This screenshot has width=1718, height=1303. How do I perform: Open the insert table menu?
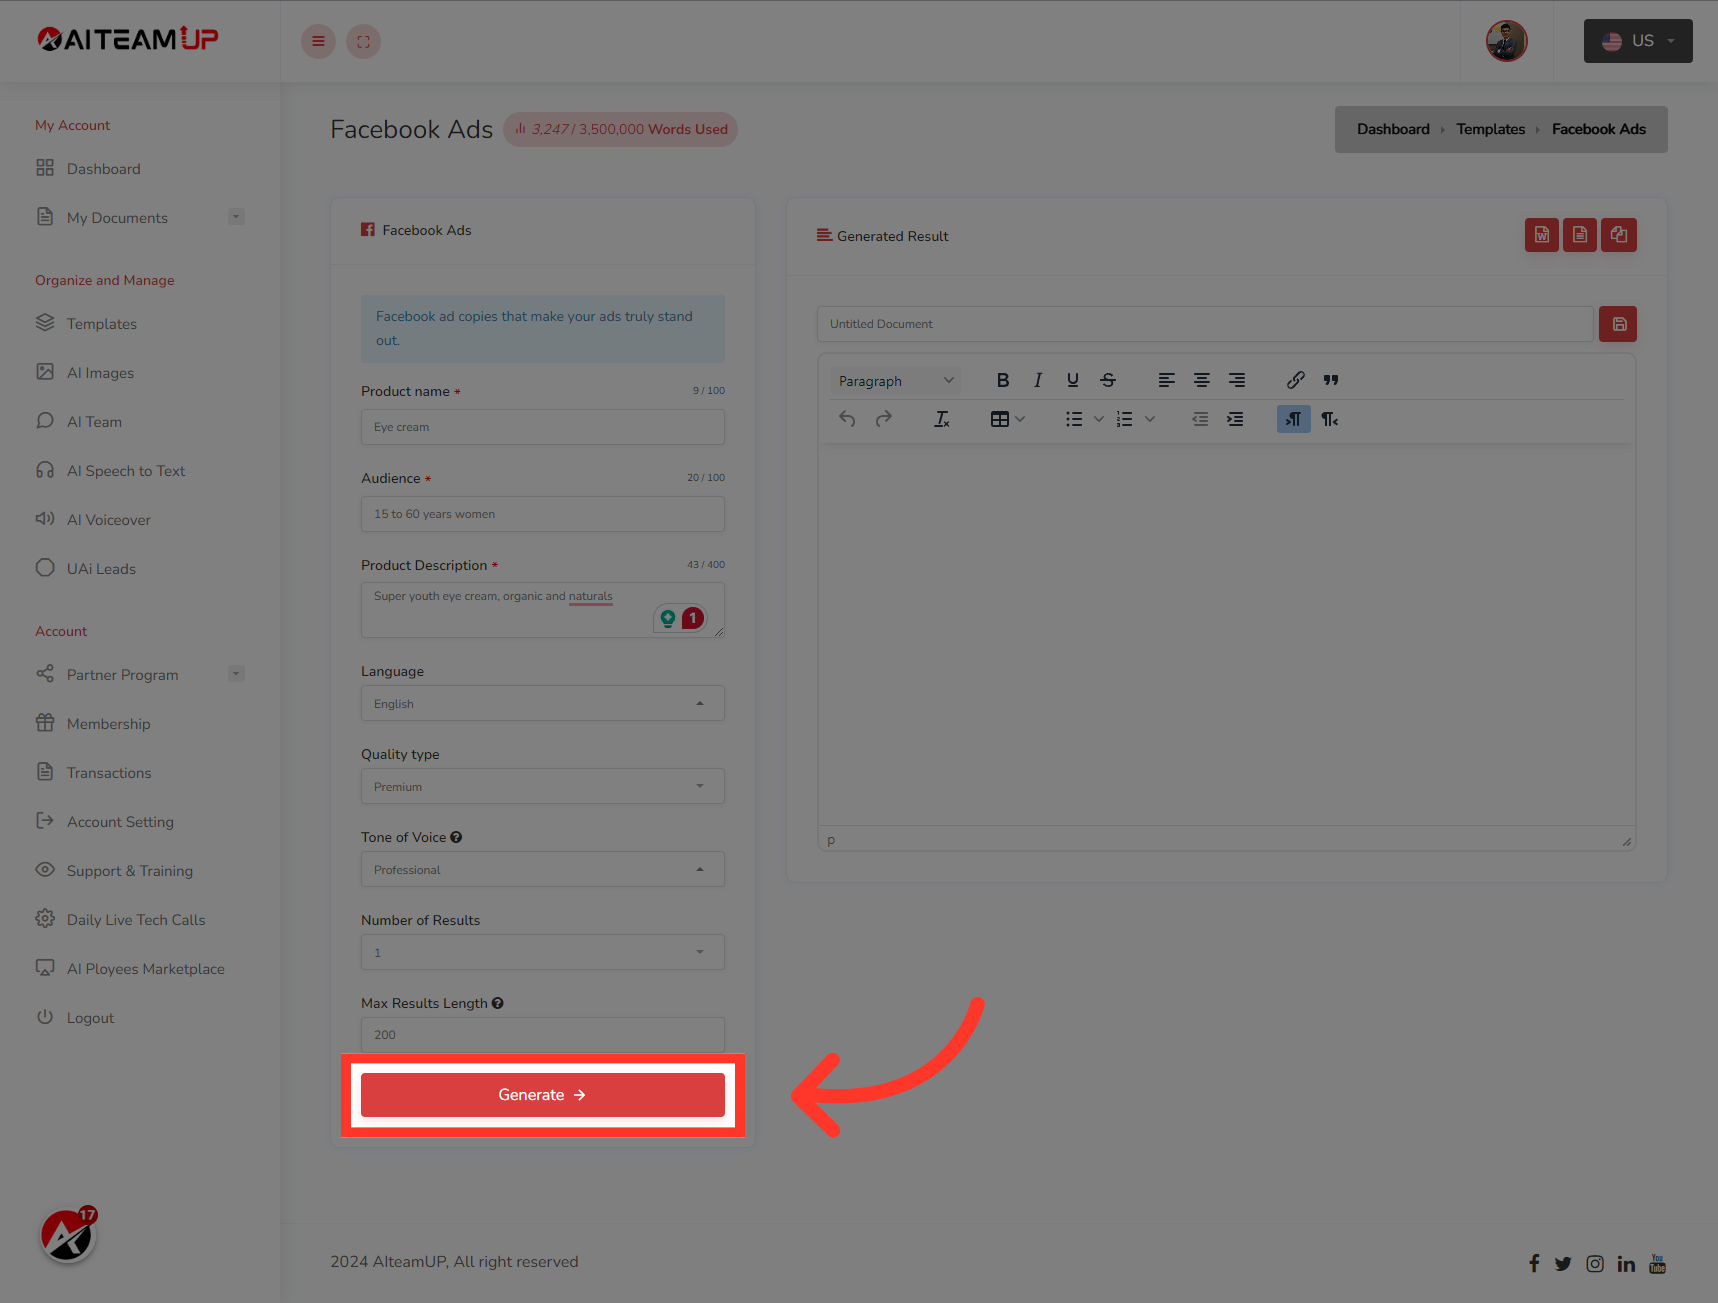[1007, 419]
